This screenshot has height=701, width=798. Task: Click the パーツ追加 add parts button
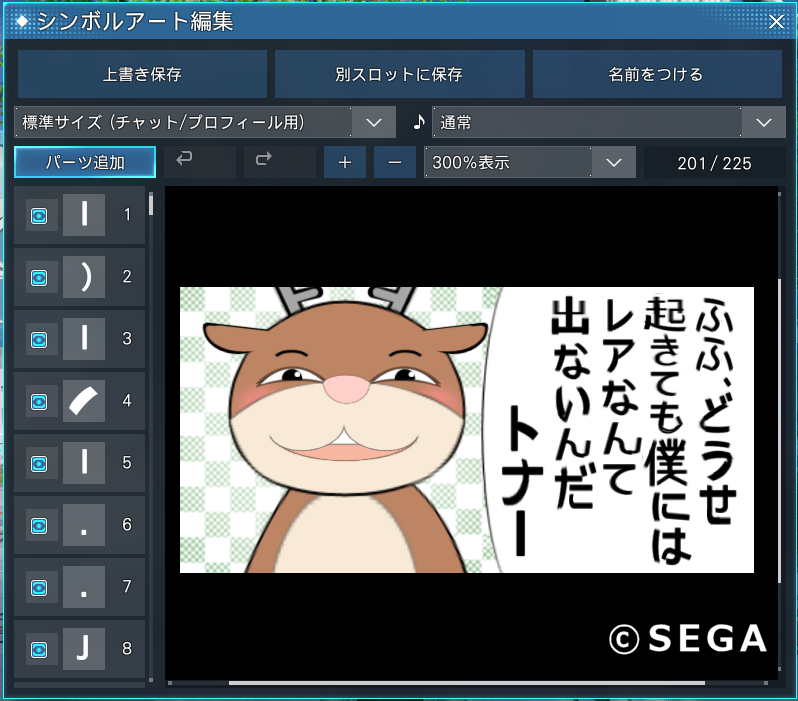coord(85,162)
